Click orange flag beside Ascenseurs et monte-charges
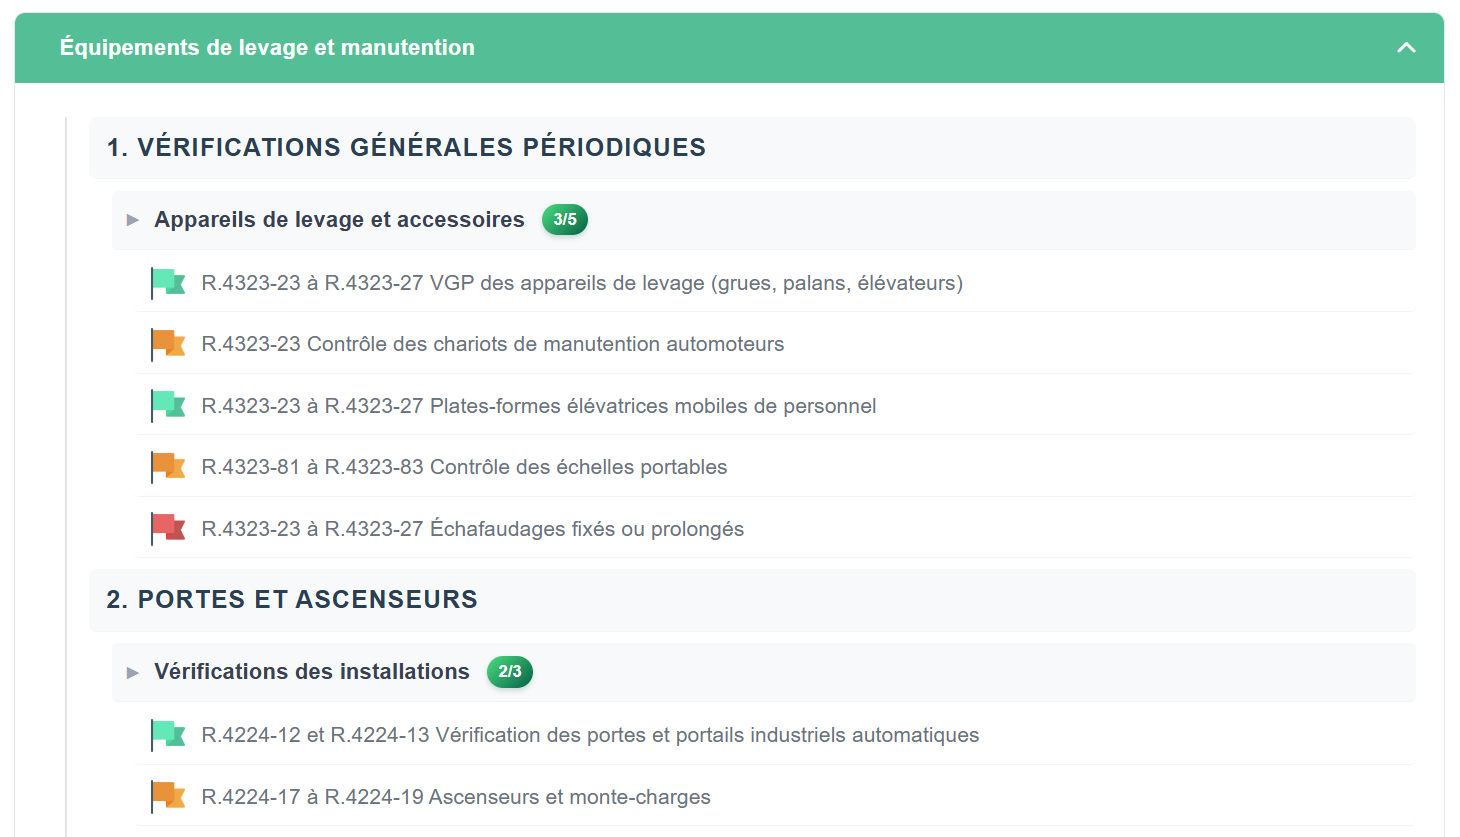 click(x=168, y=797)
